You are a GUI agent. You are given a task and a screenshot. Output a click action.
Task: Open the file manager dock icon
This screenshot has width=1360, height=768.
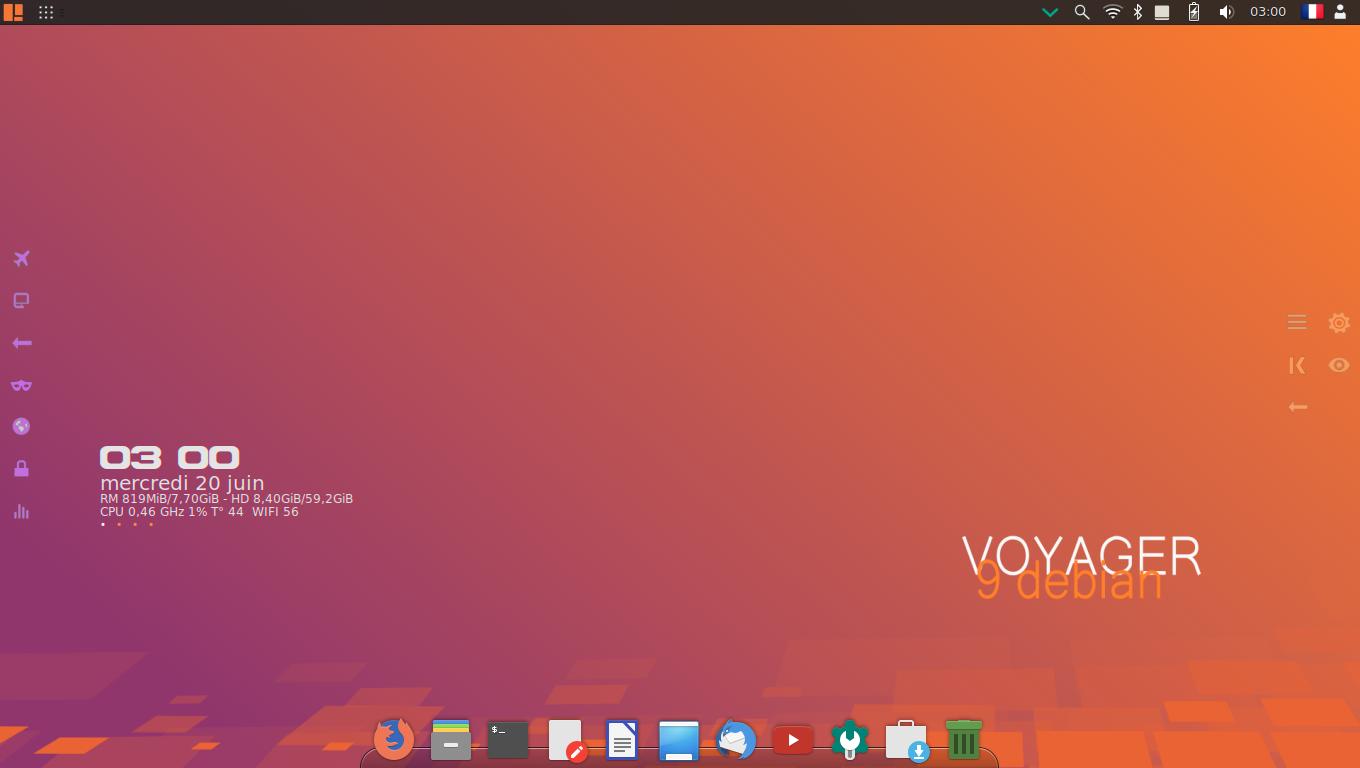(x=451, y=740)
